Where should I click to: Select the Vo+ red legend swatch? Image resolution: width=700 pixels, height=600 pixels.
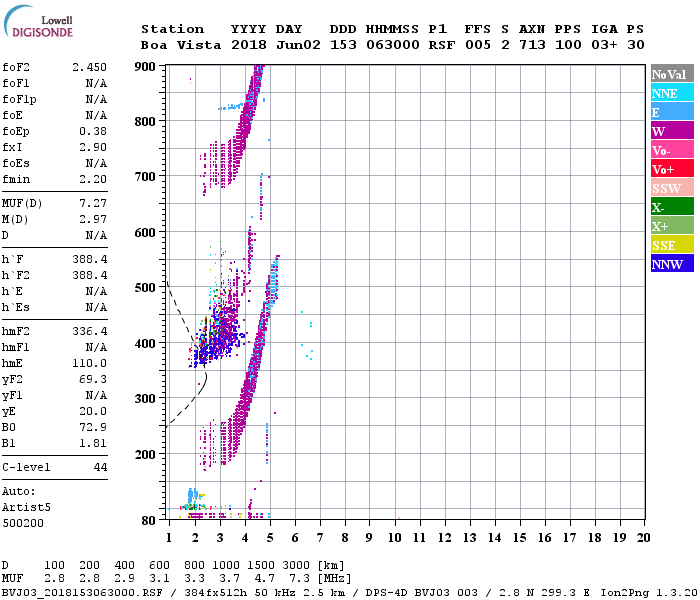[x=672, y=169]
